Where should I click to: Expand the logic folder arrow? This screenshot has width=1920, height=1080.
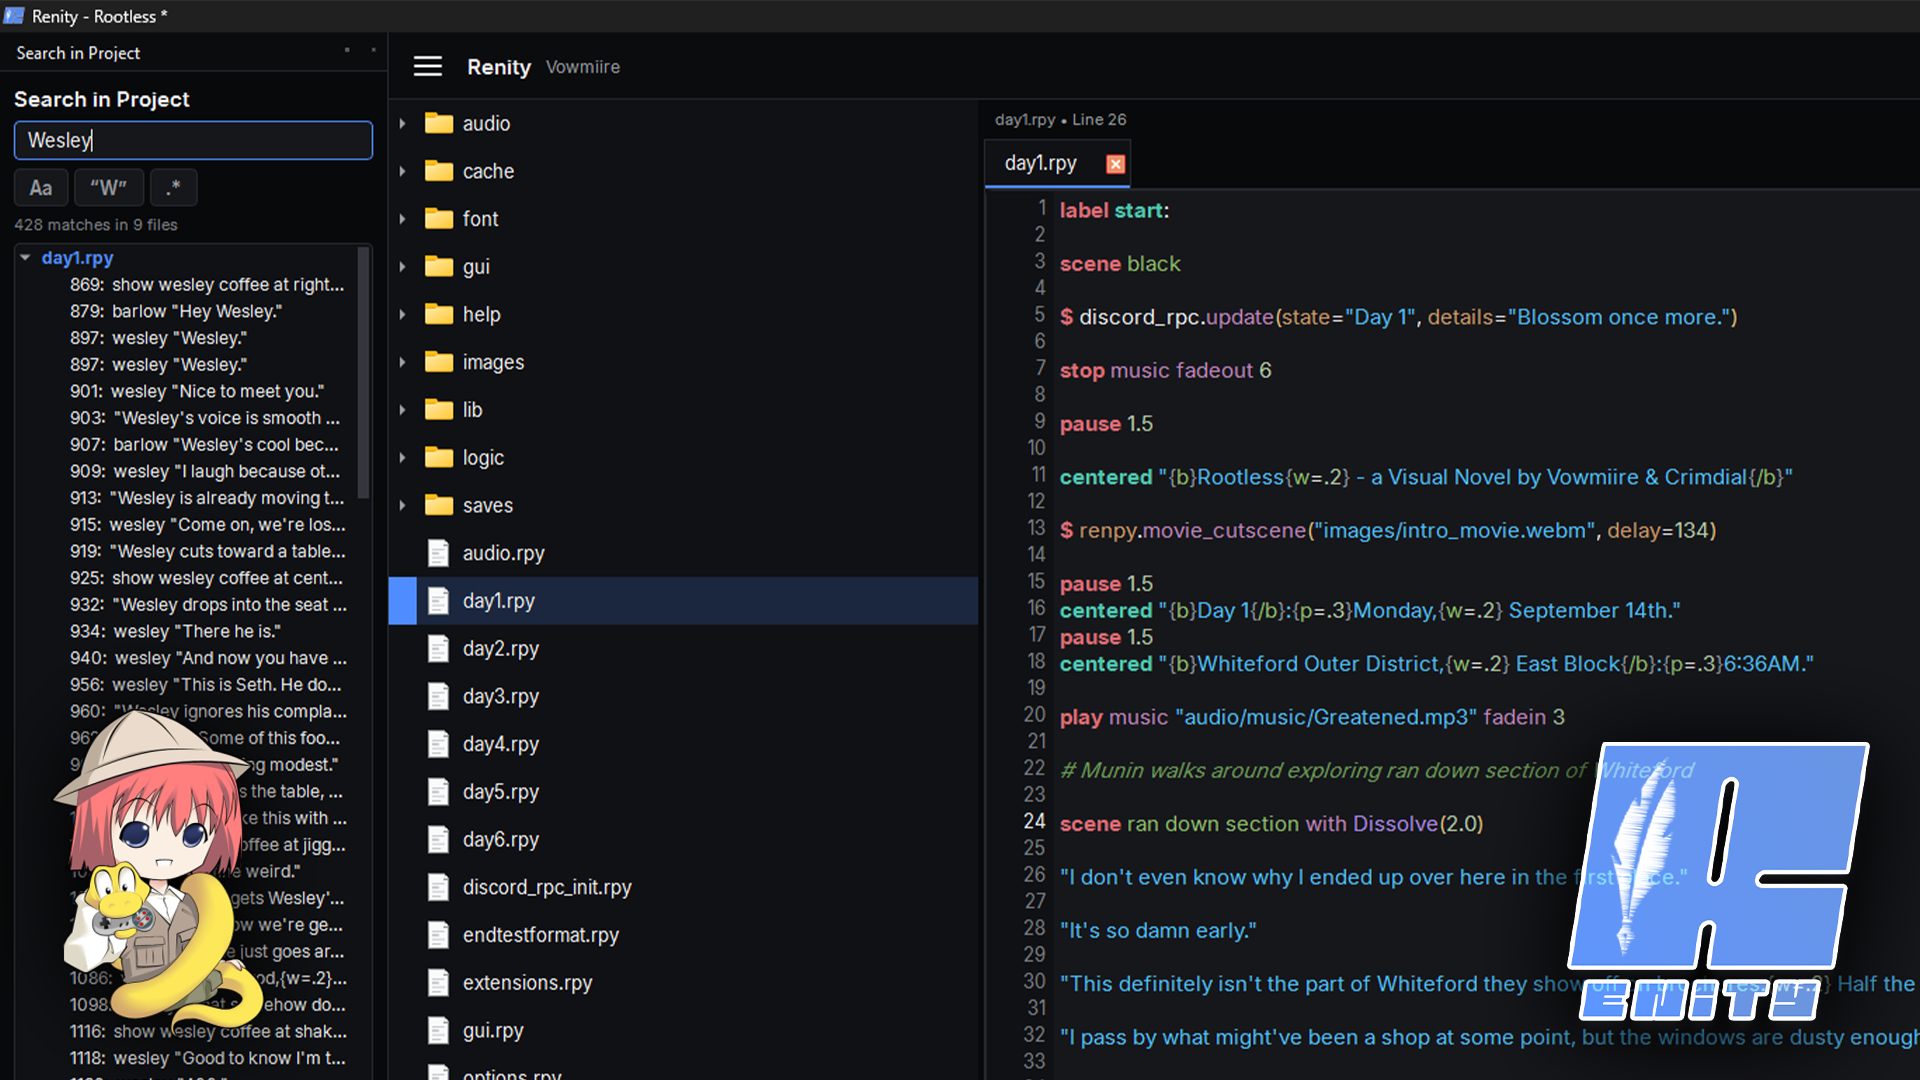point(402,457)
